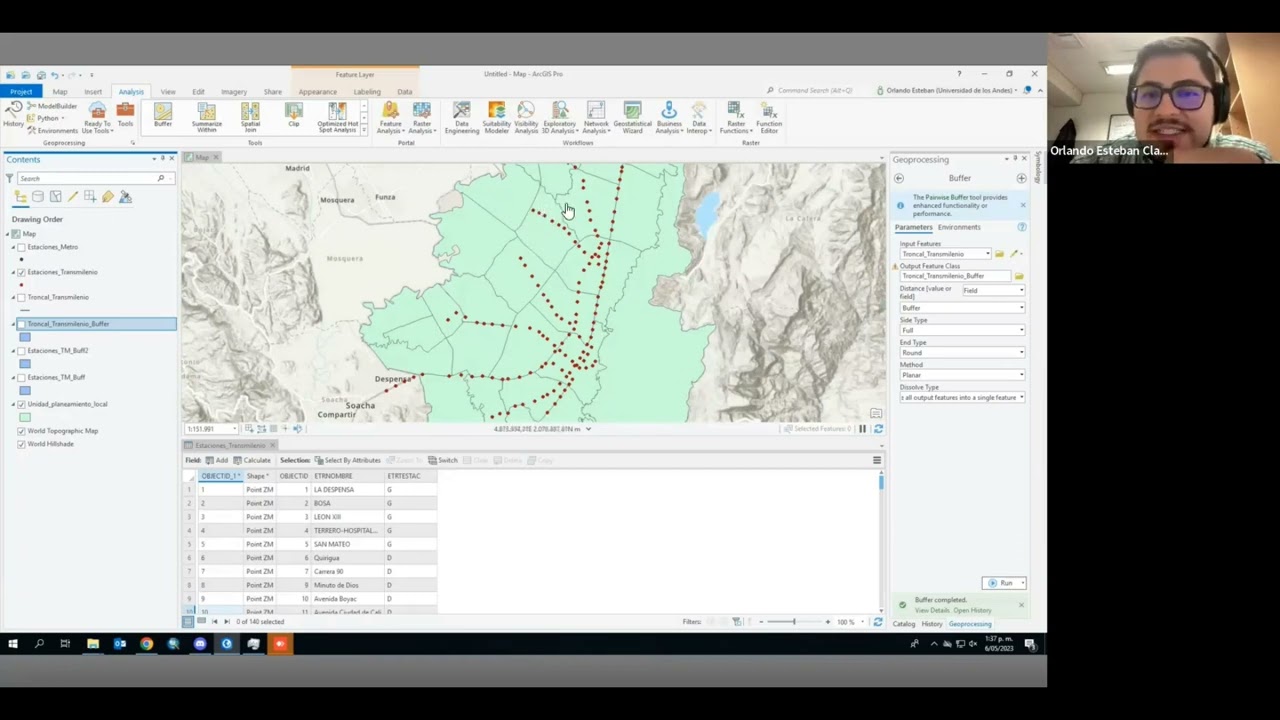Viewport: 1280px width, 720px height.
Task: Open Visibility Analysis
Action: [526, 118]
